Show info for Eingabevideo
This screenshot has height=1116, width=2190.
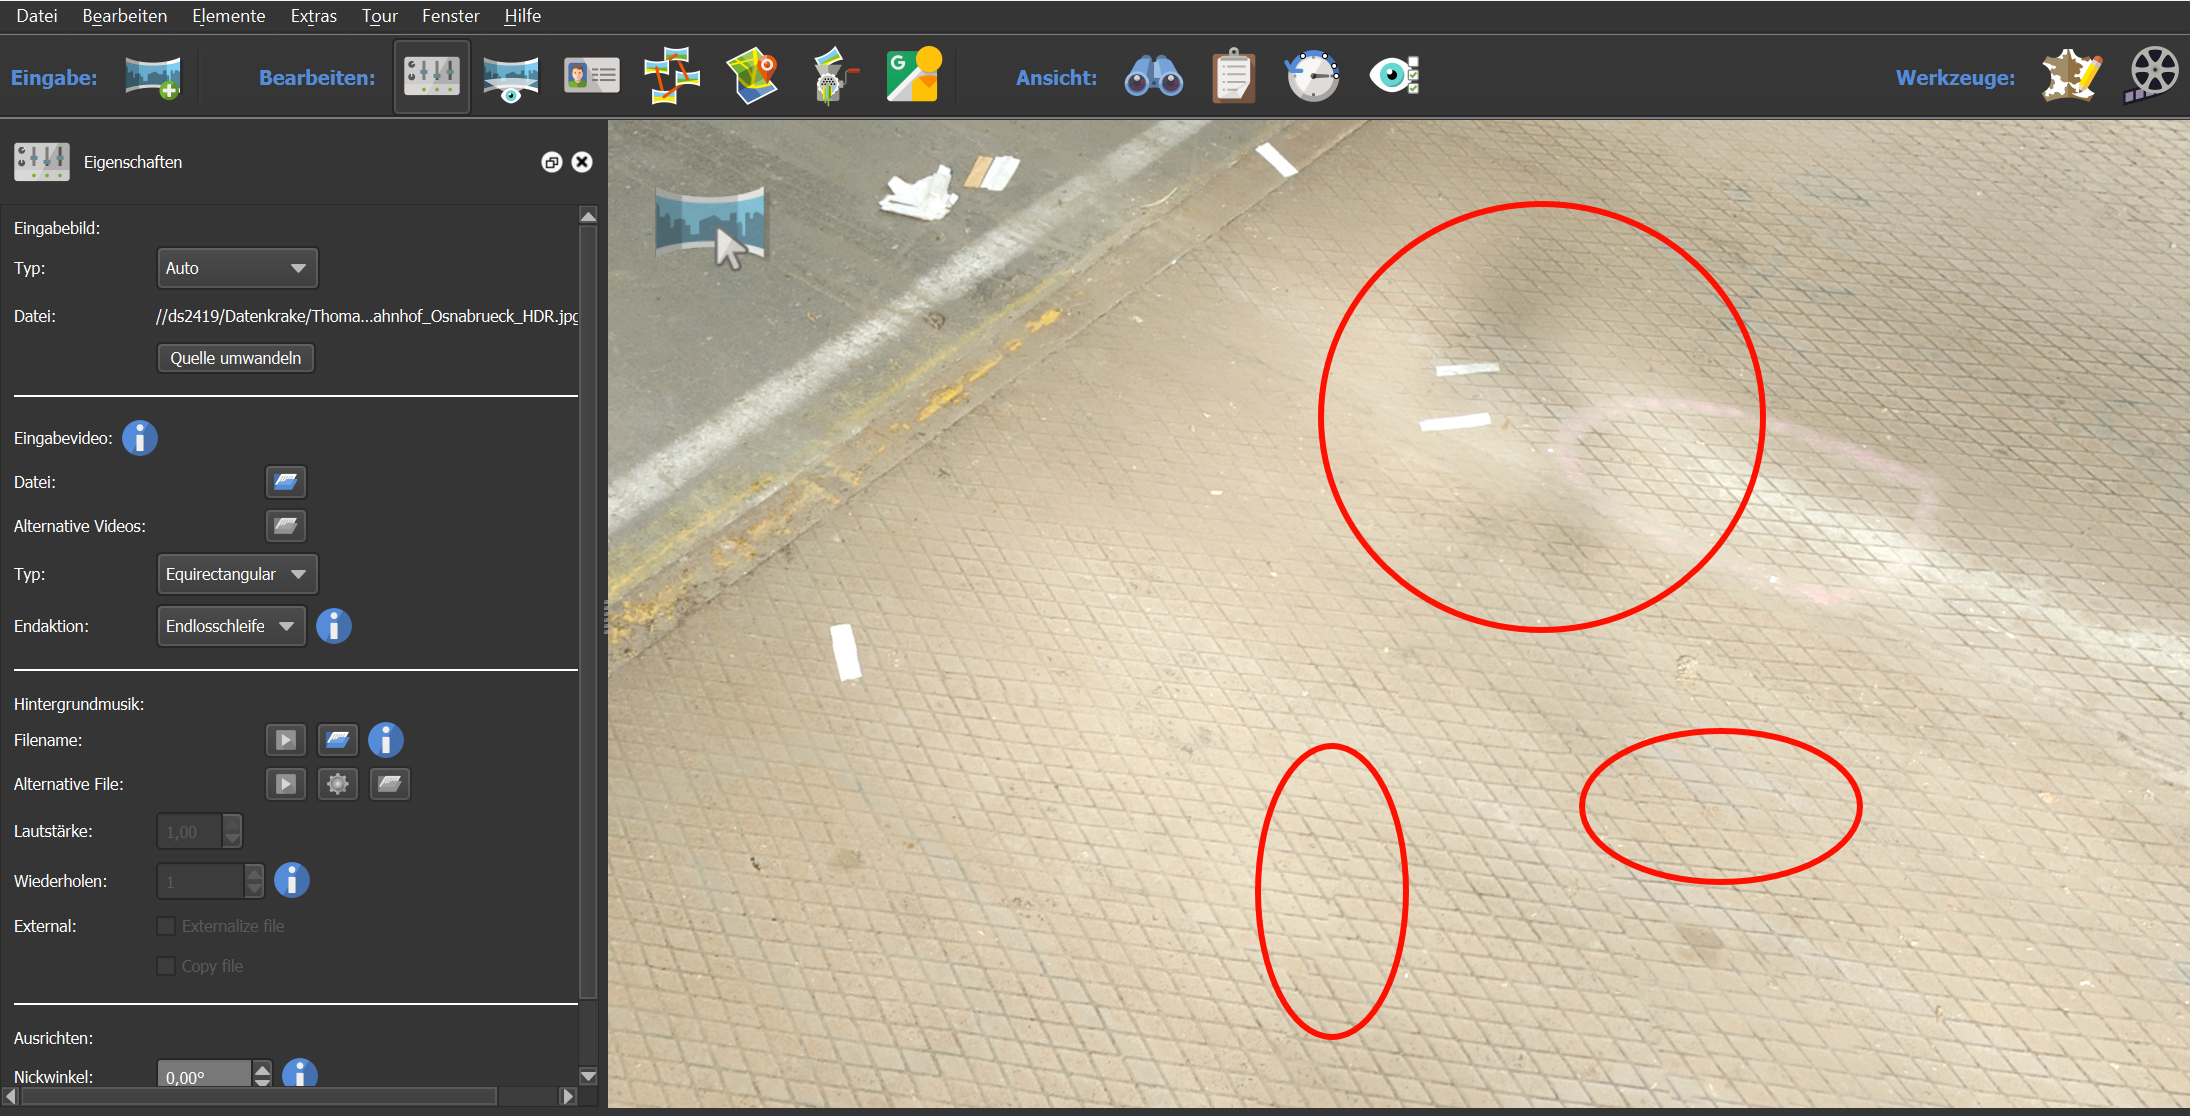coord(140,438)
